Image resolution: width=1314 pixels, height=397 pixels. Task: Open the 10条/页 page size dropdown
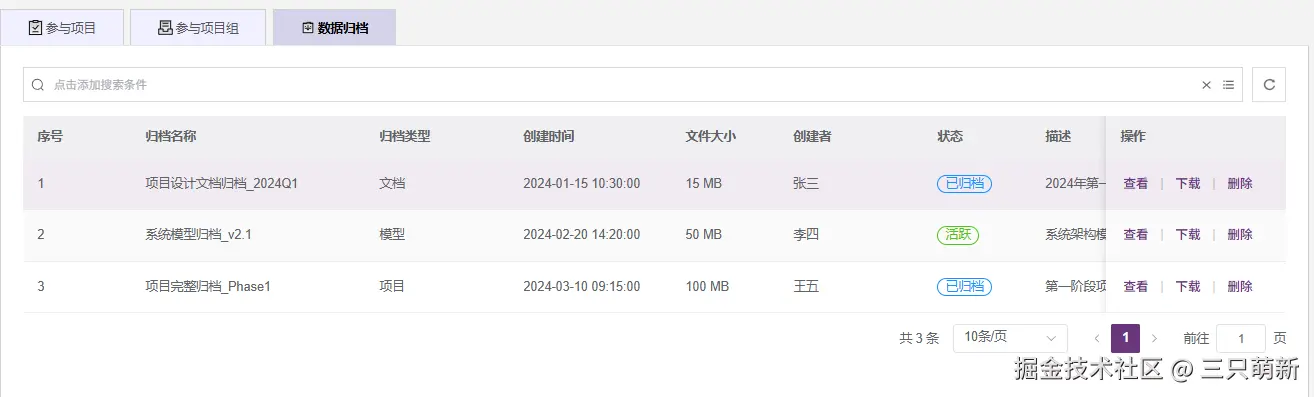(x=1010, y=338)
